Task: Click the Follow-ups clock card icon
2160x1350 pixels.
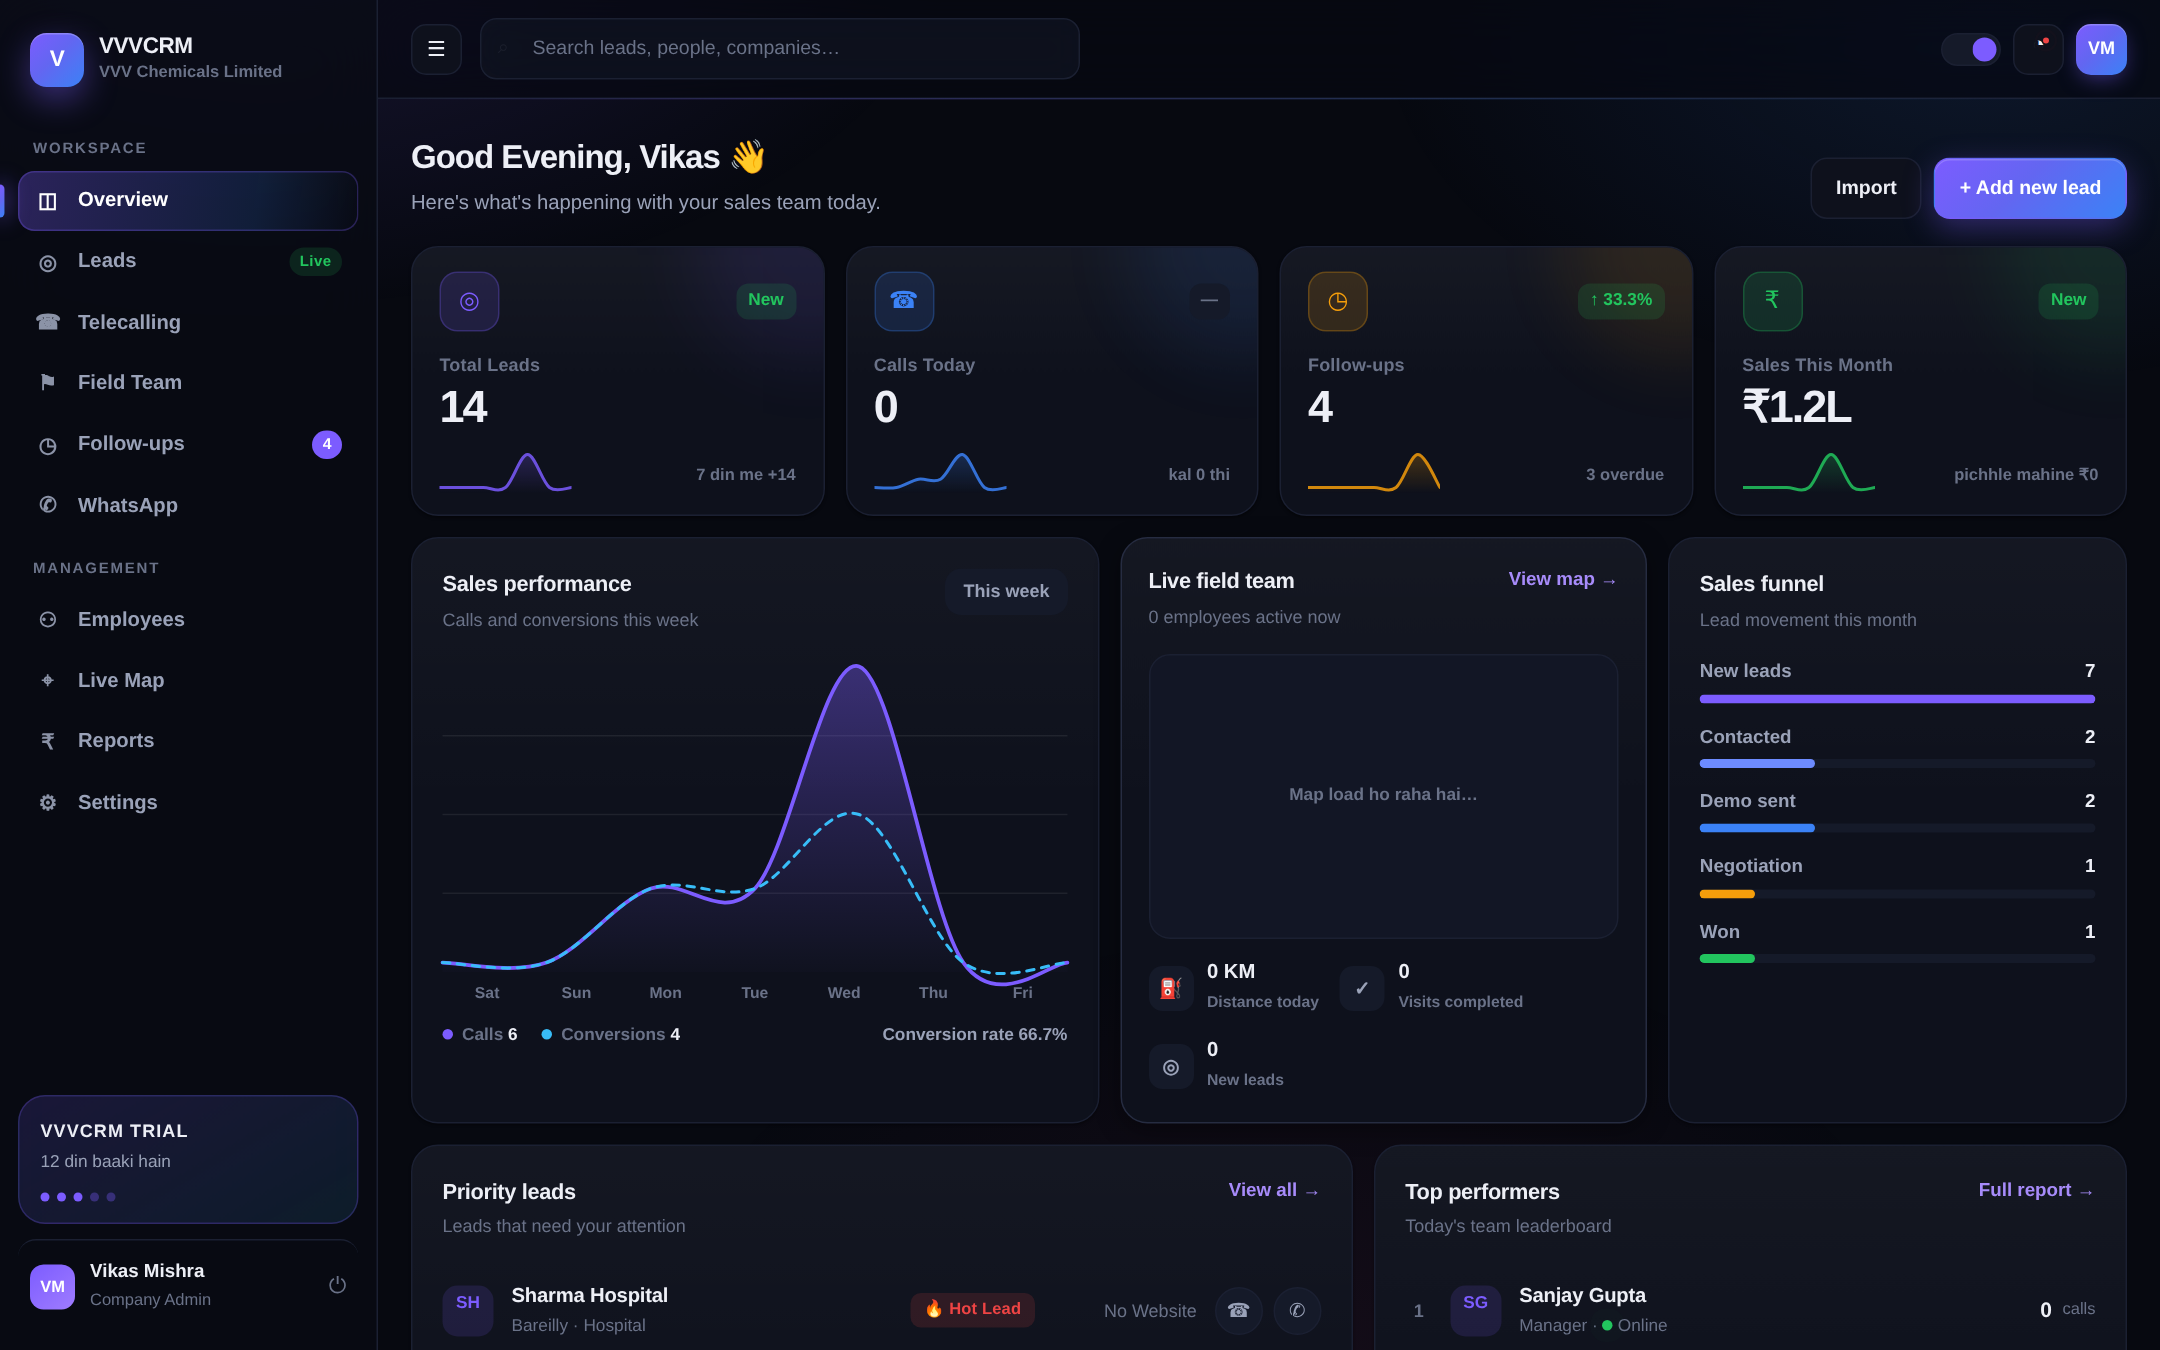Action: [x=1337, y=301]
